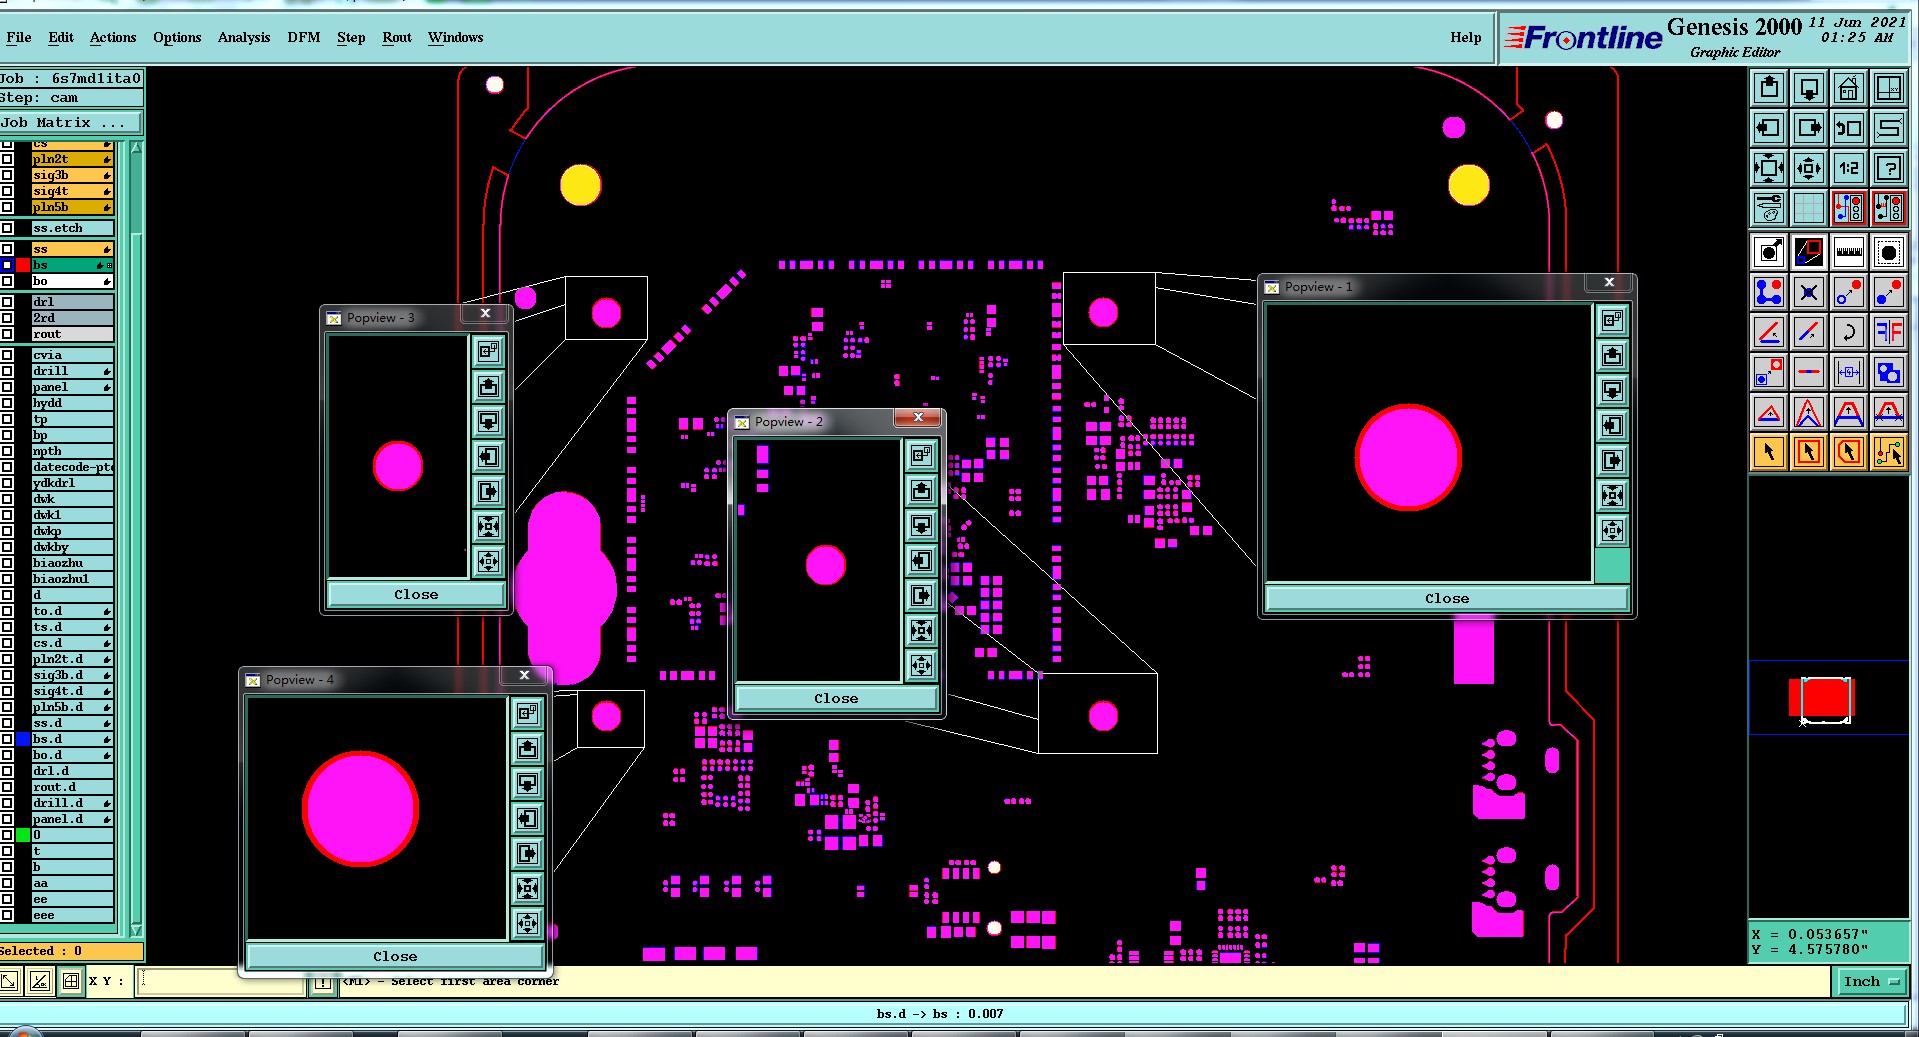The width and height of the screenshot is (1919, 1037).
Task: Toggle checkbox for npth layer
Action: [x=7, y=451]
